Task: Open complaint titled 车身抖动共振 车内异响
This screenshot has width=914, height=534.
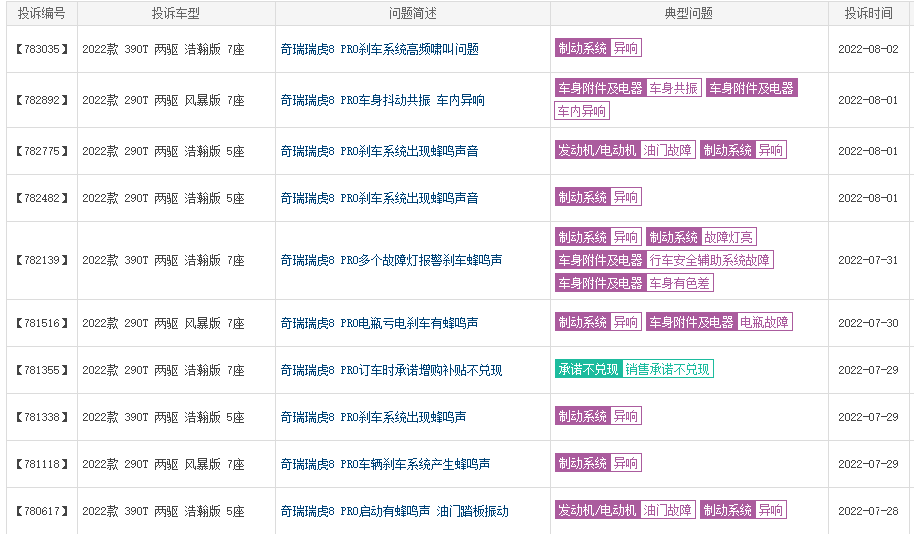Action: pos(382,100)
